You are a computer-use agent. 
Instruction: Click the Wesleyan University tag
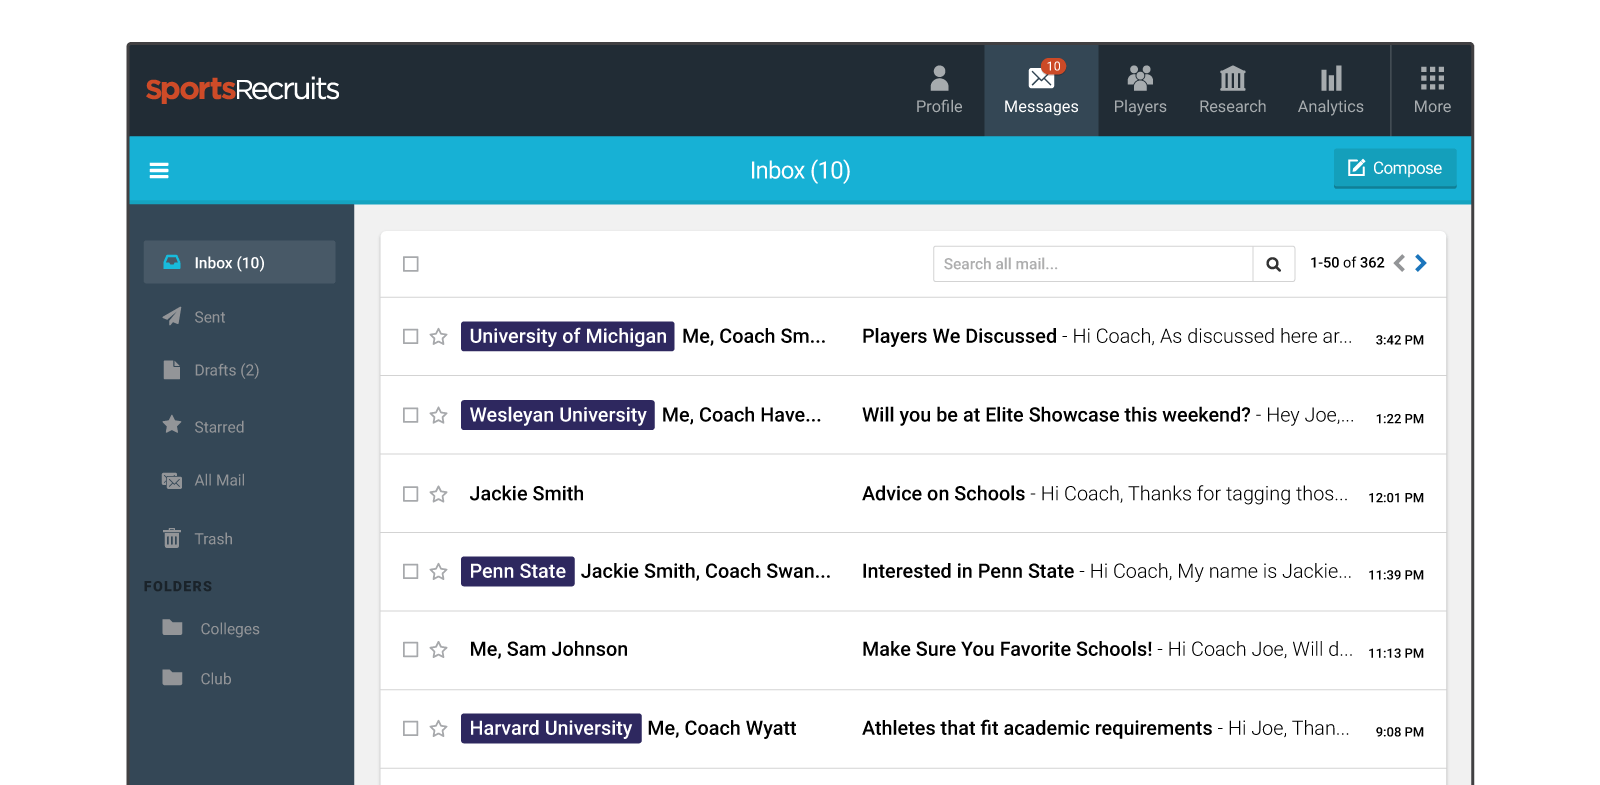[x=558, y=415]
